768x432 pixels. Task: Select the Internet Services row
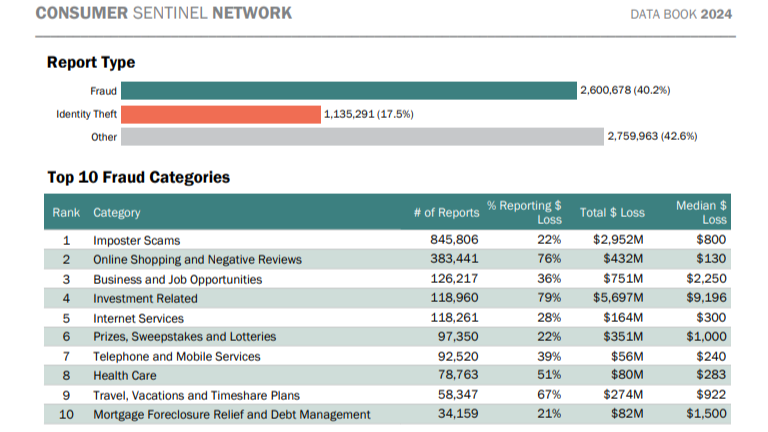[x=137, y=318]
